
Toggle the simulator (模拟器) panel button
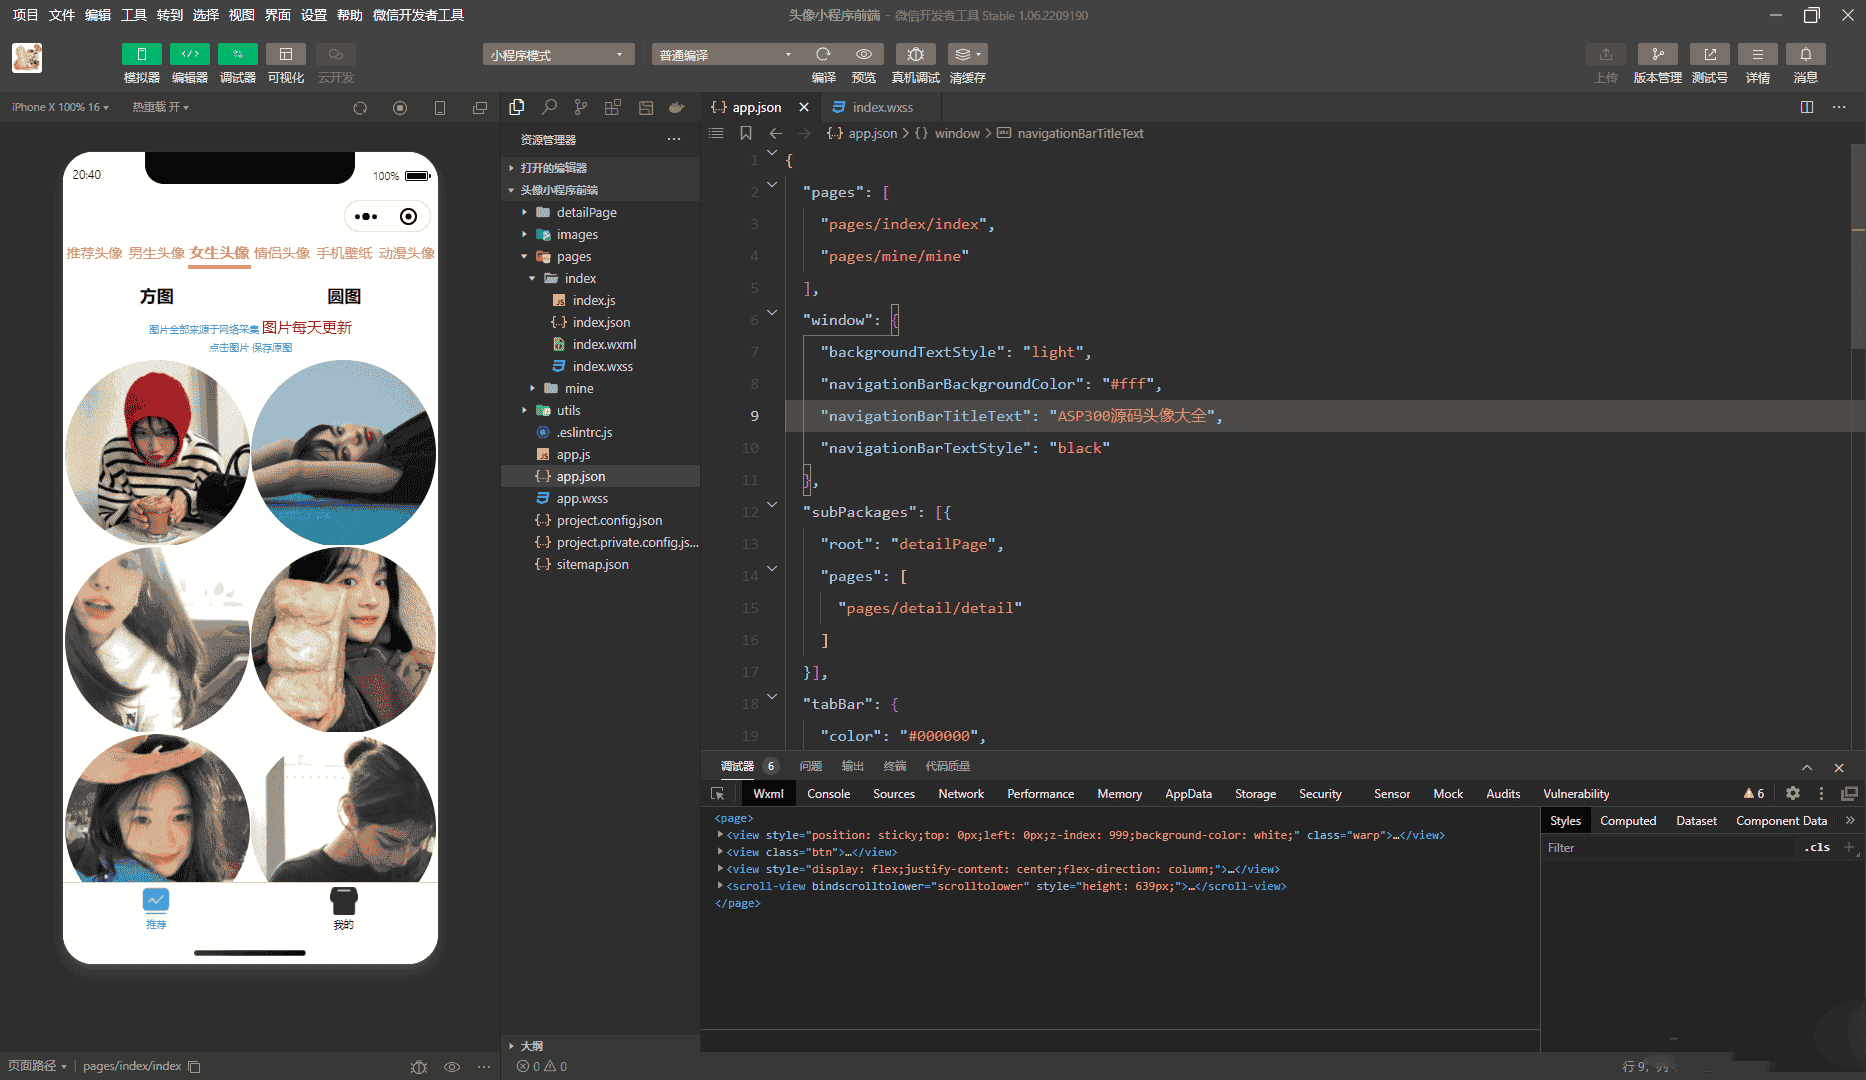click(x=141, y=55)
